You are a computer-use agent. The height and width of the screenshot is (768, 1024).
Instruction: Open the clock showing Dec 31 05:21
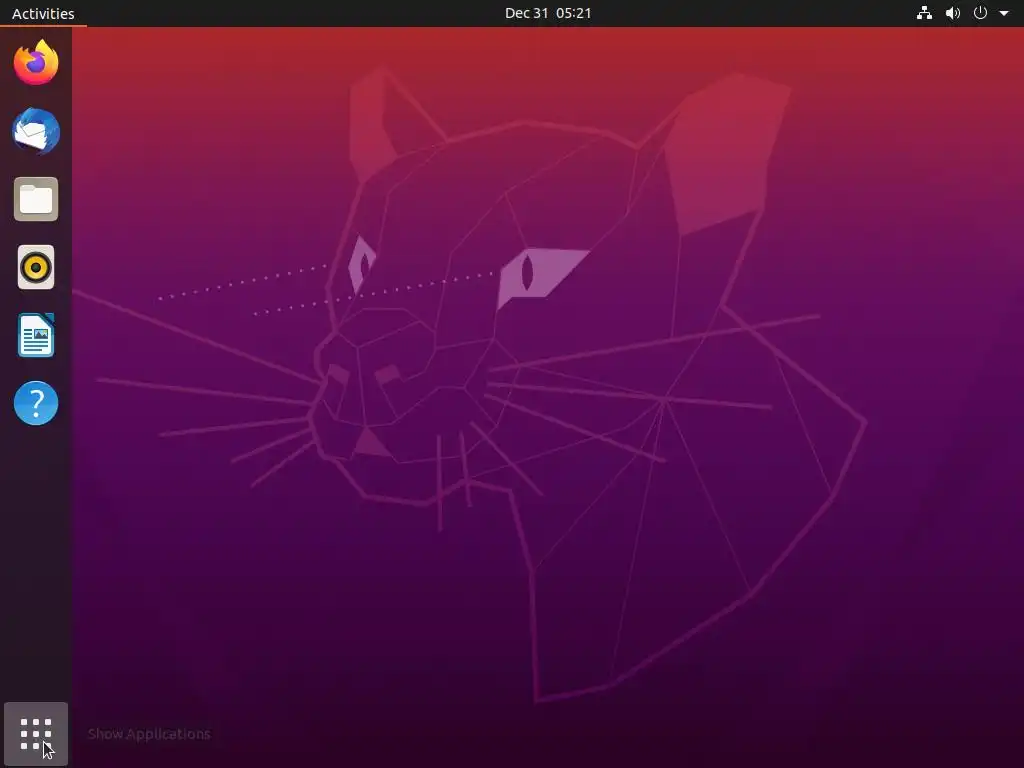click(548, 13)
